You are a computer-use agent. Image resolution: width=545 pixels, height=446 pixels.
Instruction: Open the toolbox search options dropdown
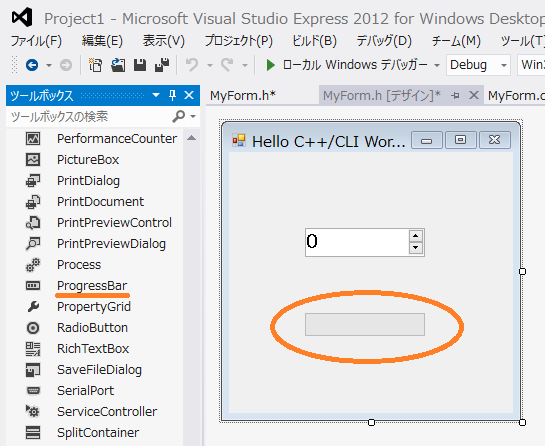pyautogui.click(x=193, y=116)
